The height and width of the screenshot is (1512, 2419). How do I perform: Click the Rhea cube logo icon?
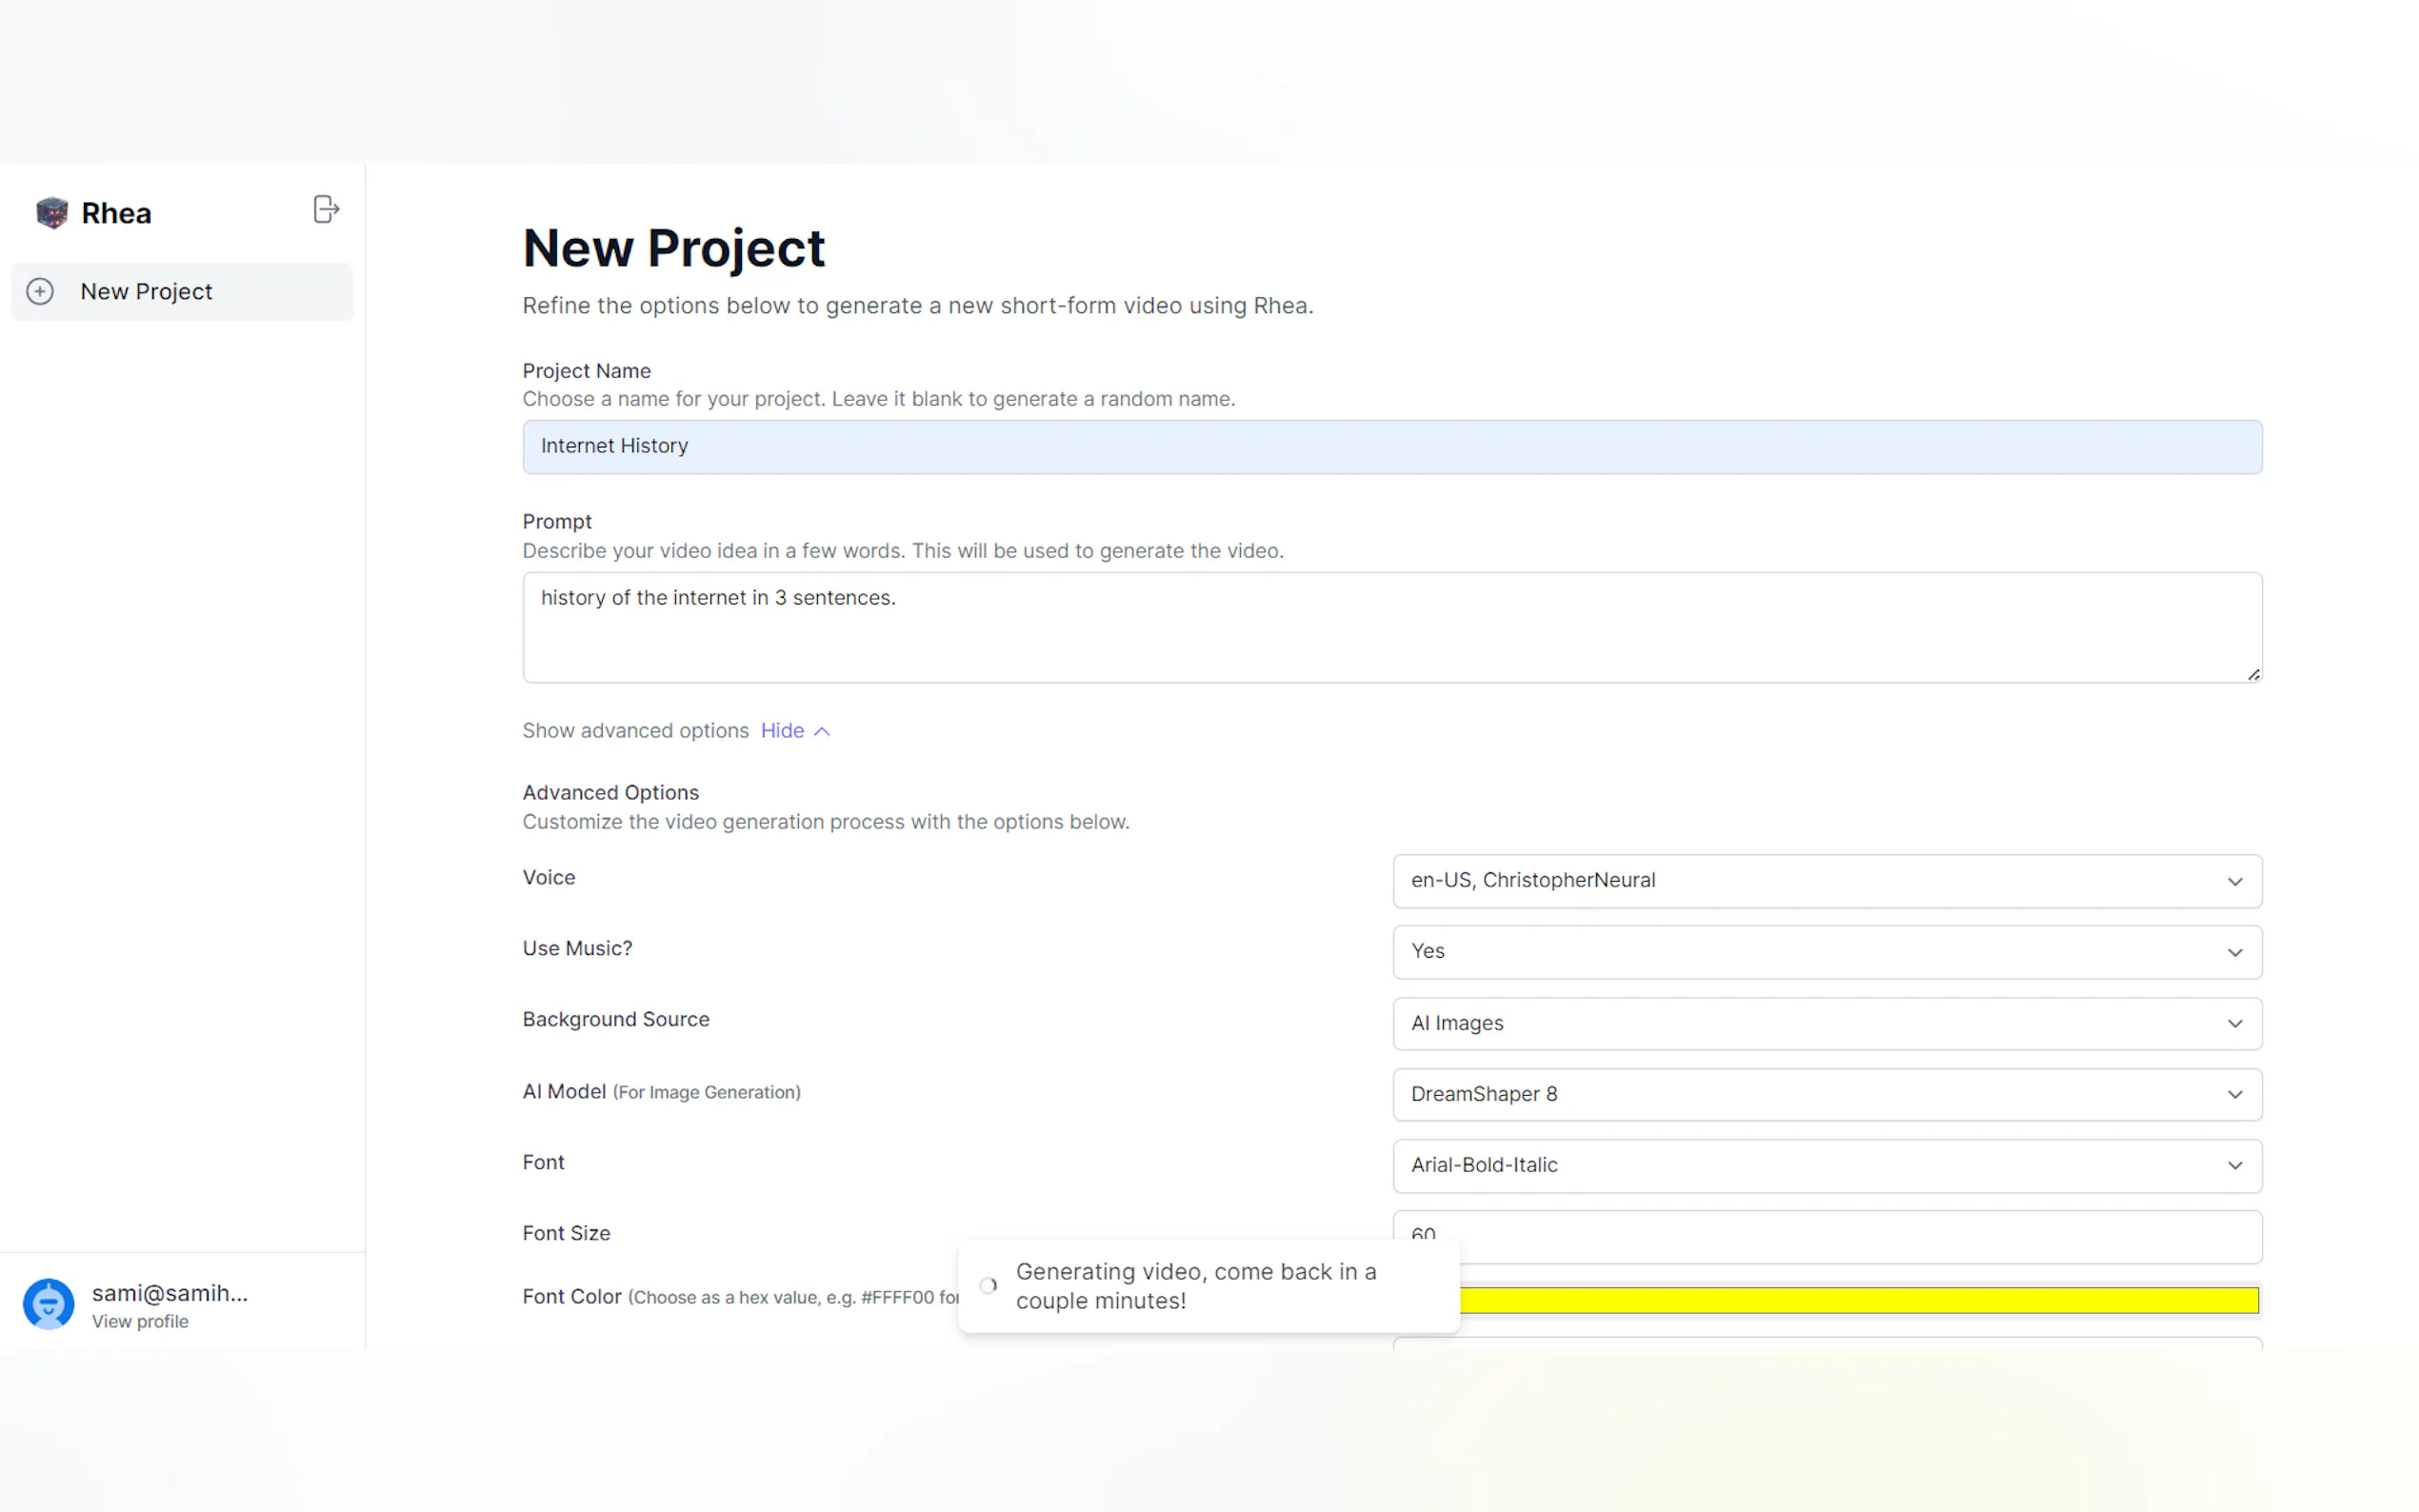click(51, 212)
